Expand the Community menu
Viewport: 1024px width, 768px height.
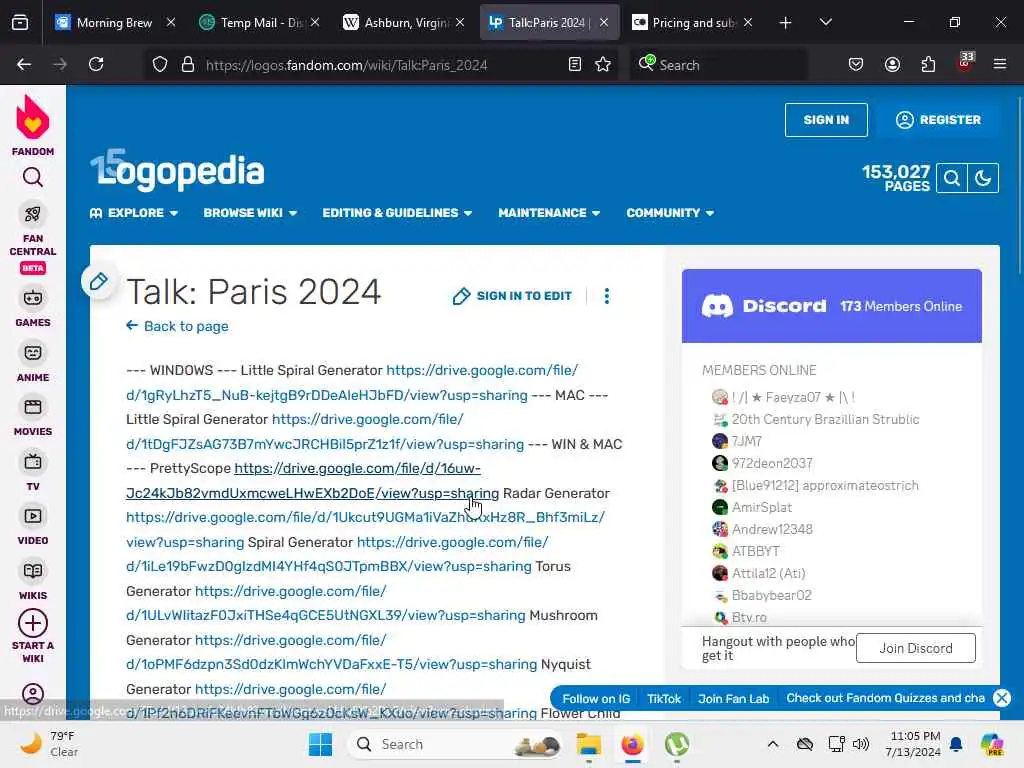(670, 213)
